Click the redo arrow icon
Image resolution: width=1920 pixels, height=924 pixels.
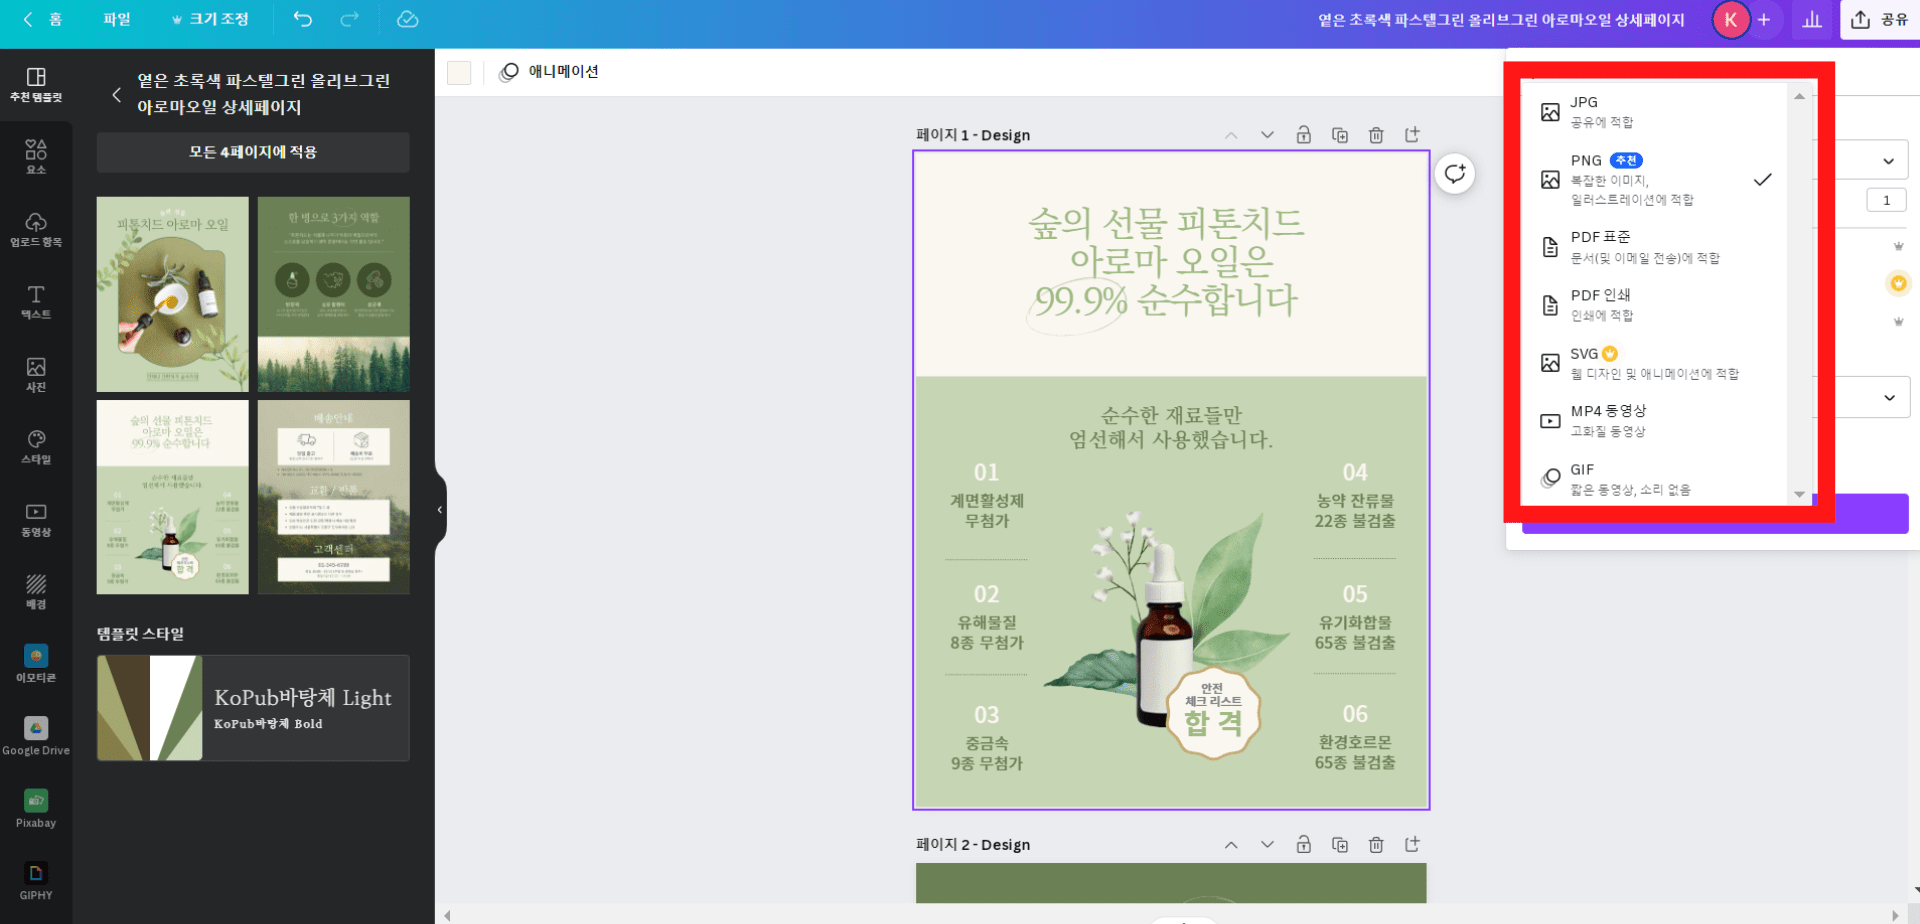click(x=349, y=19)
